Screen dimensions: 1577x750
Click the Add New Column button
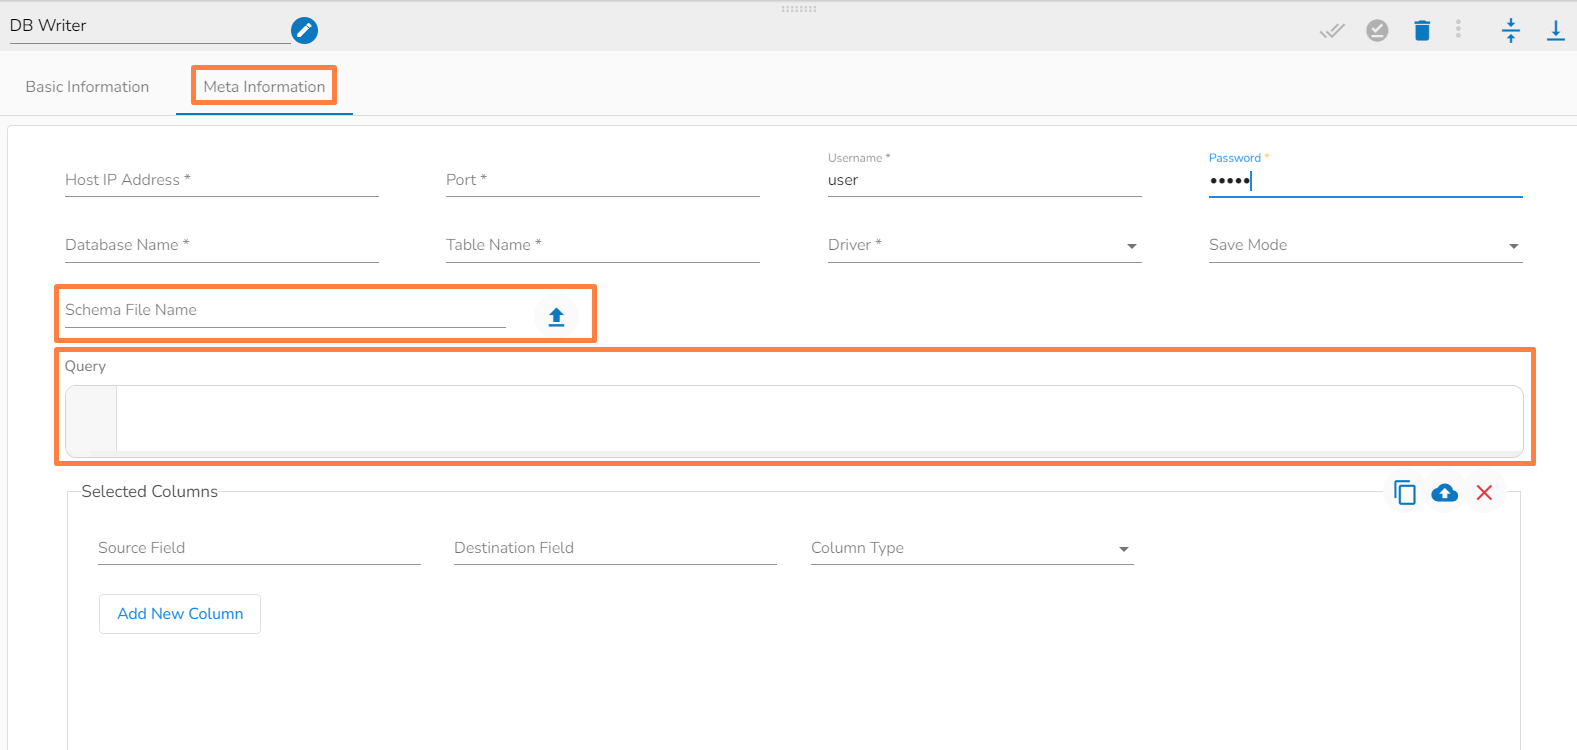click(x=180, y=614)
